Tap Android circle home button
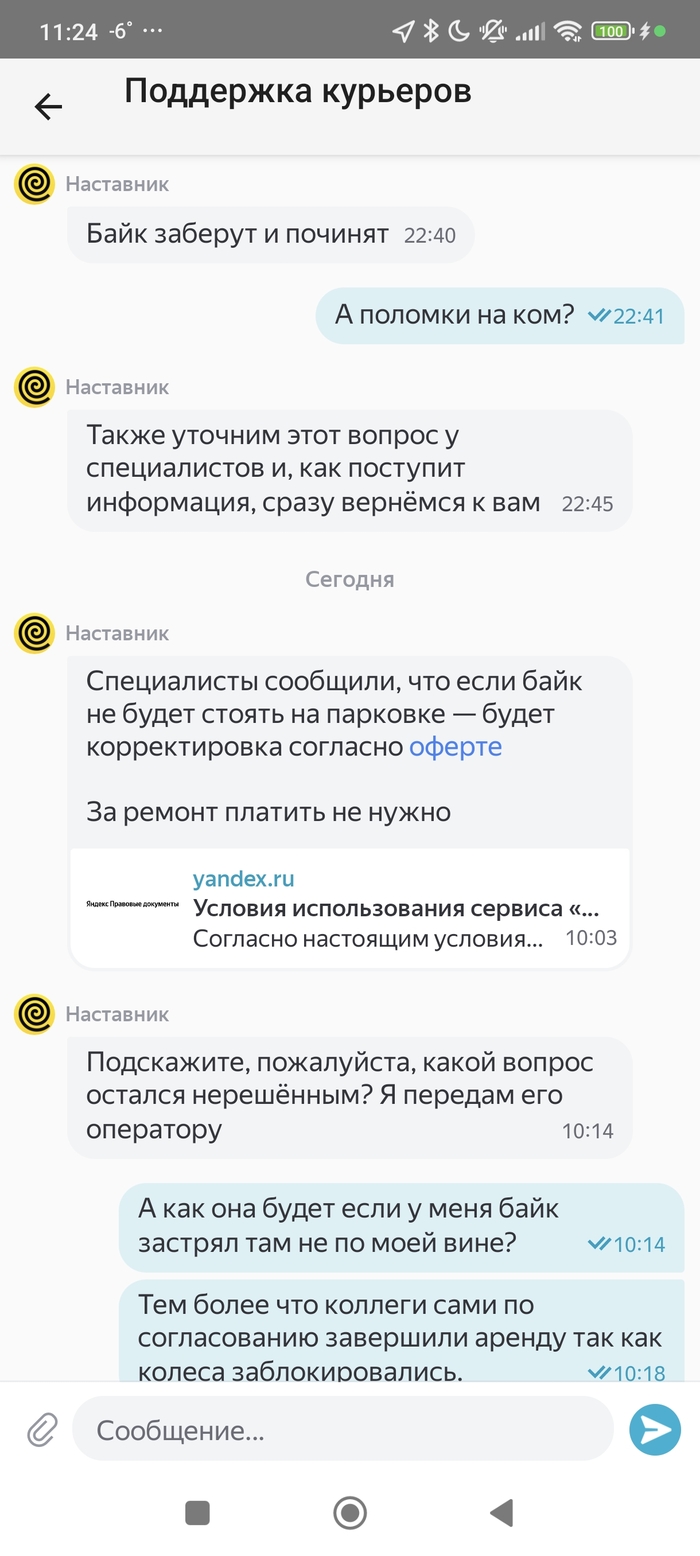Viewport: 700px width, 1556px height. [x=350, y=1512]
